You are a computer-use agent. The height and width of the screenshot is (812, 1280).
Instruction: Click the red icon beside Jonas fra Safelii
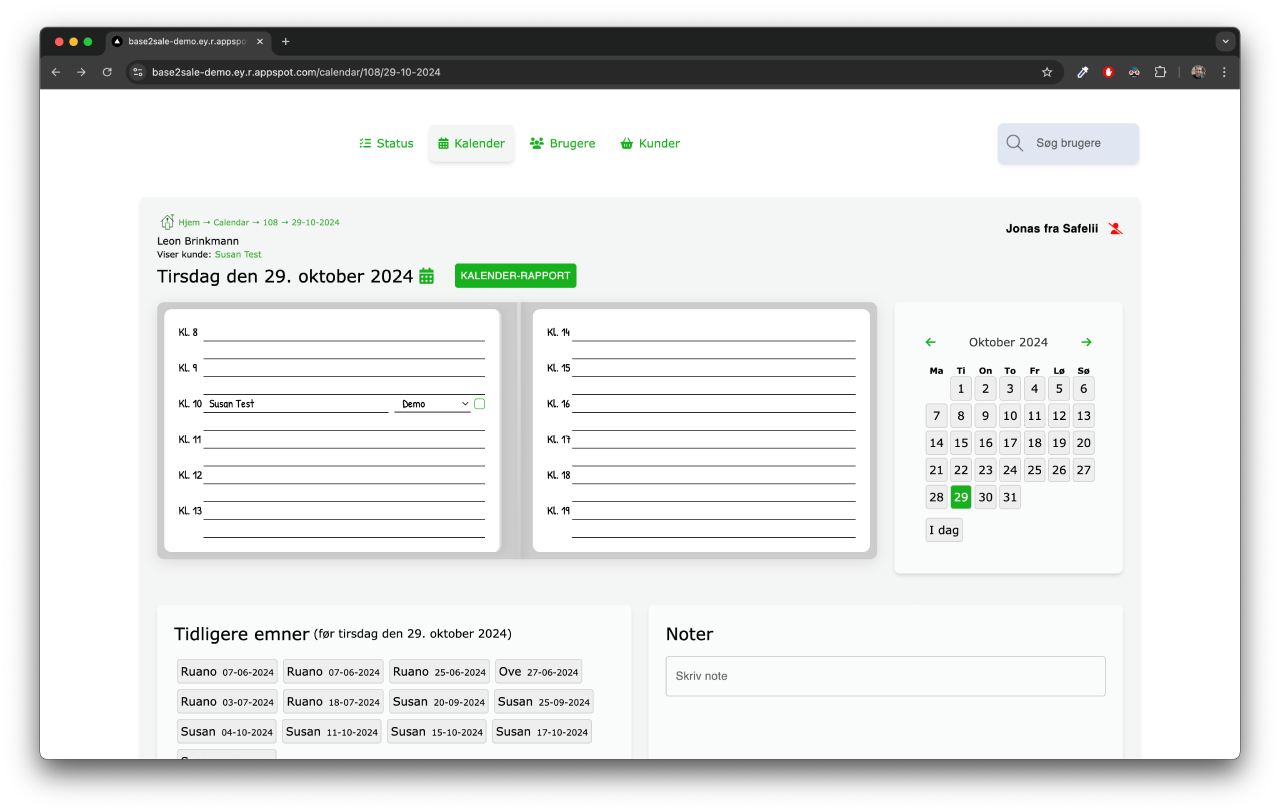(x=1115, y=229)
